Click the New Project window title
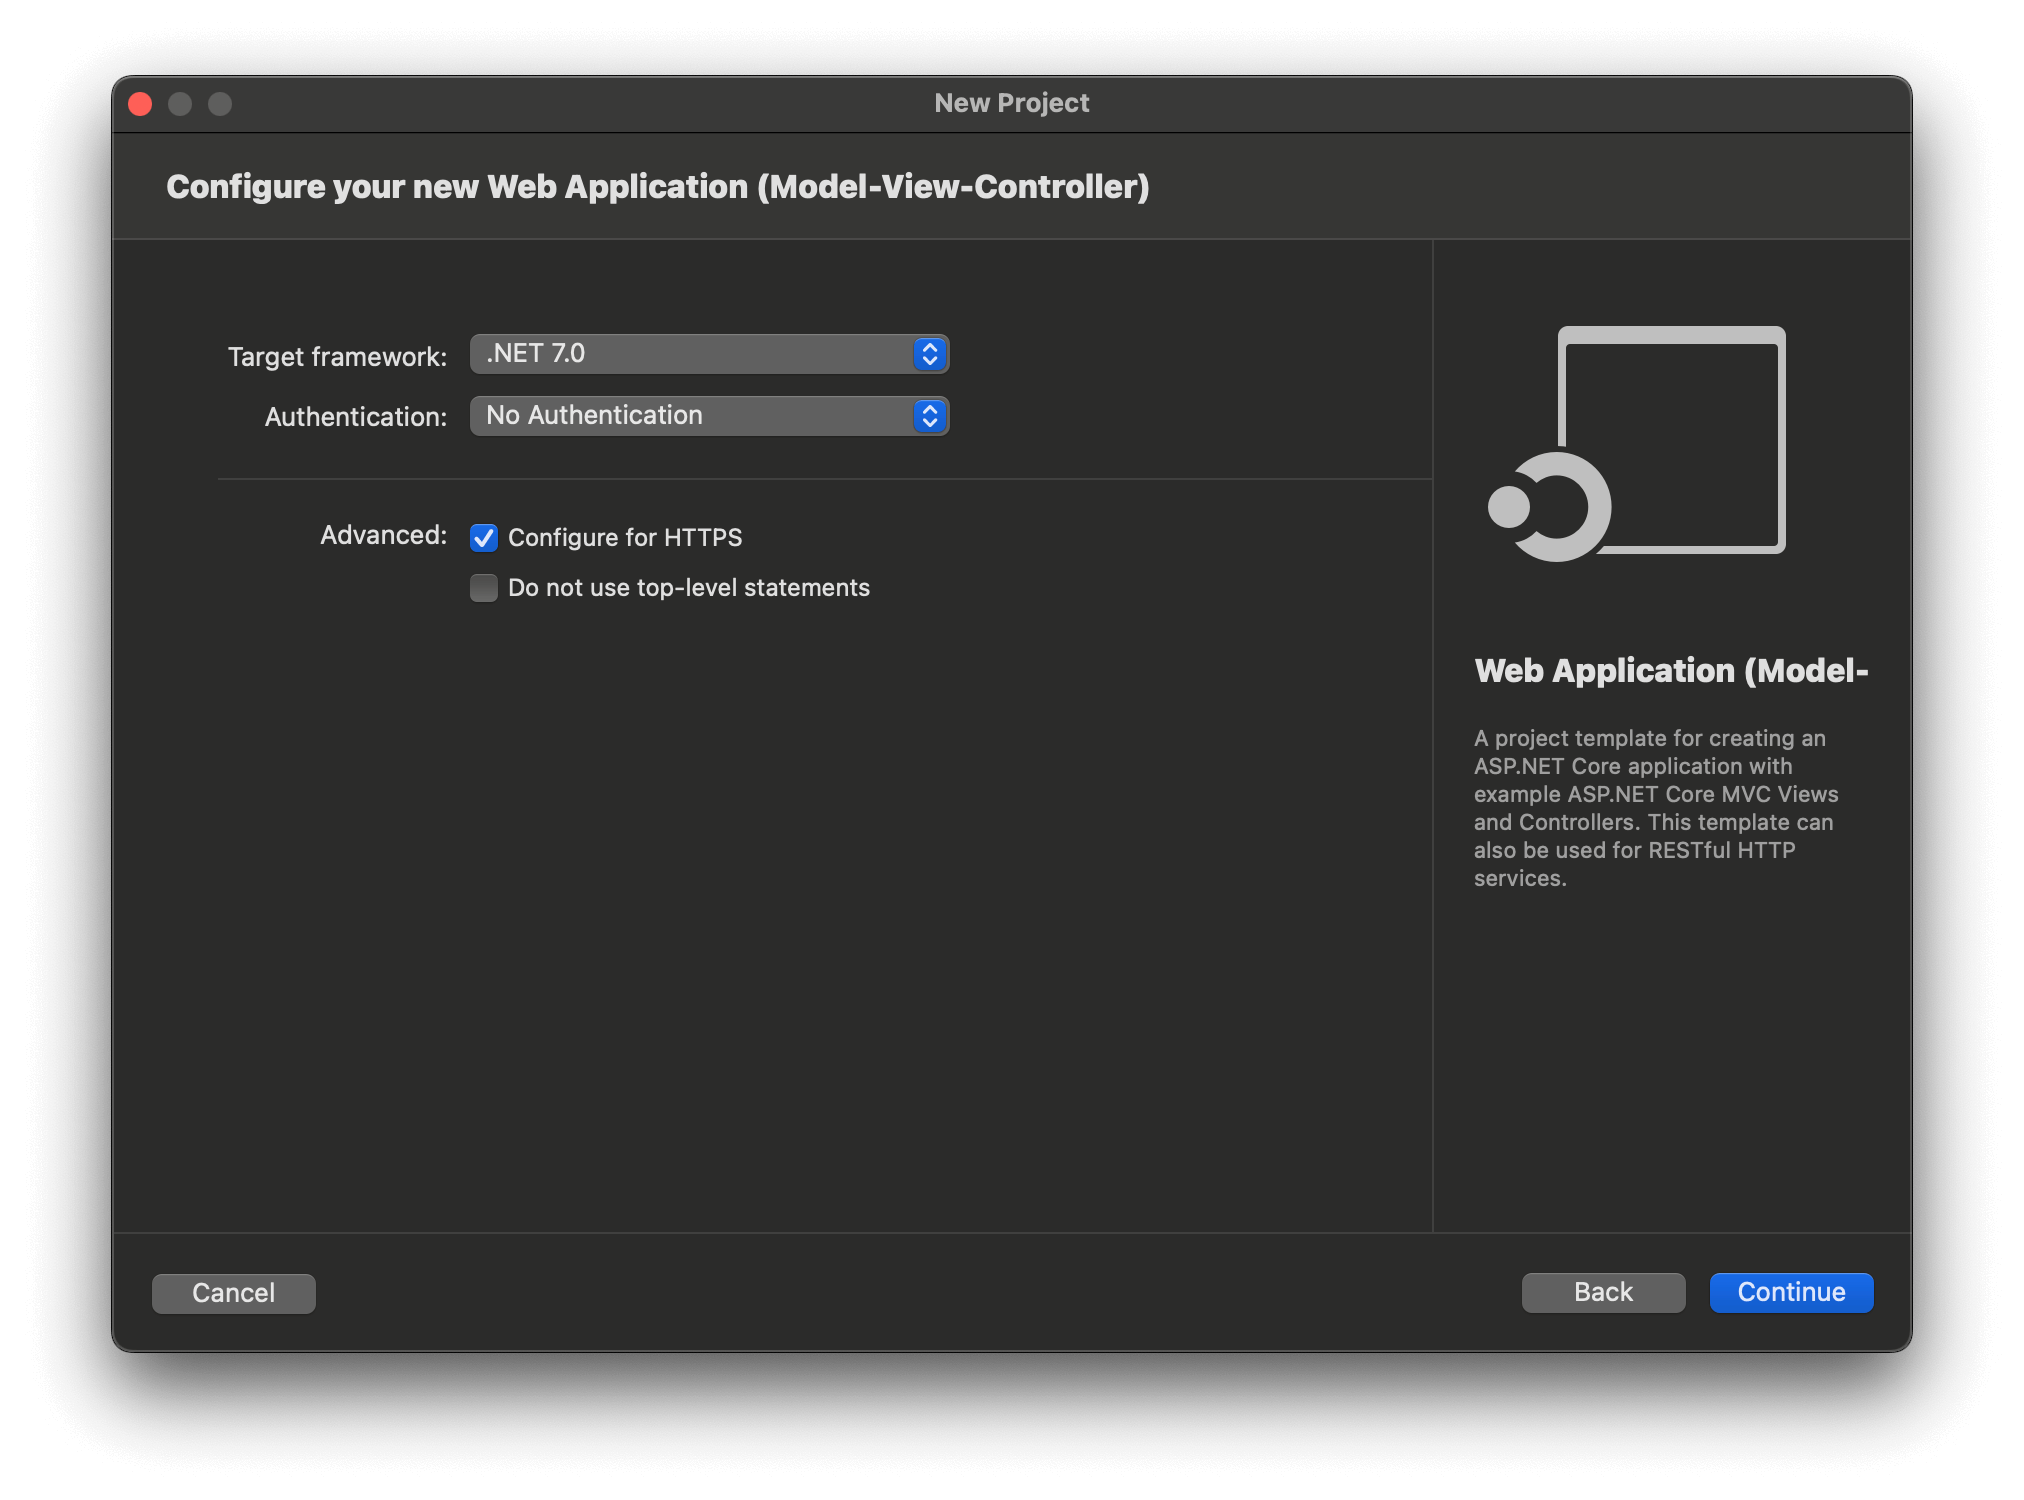2024x1500 pixels. pos(1012,103)
